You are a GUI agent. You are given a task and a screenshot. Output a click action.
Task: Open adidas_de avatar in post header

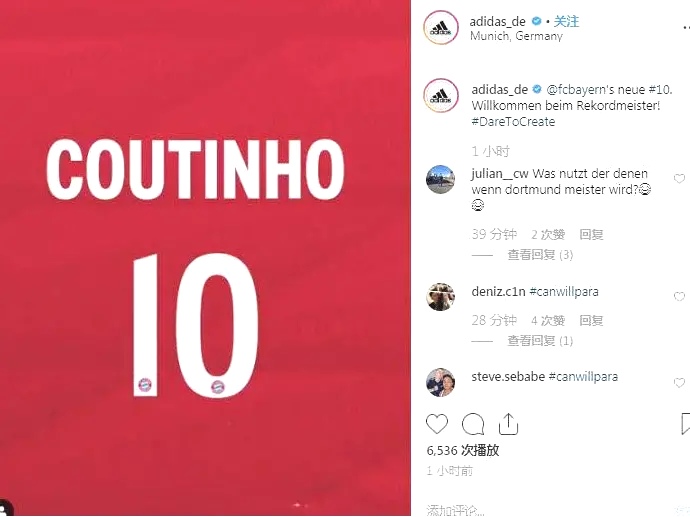[x=441, y=28]
